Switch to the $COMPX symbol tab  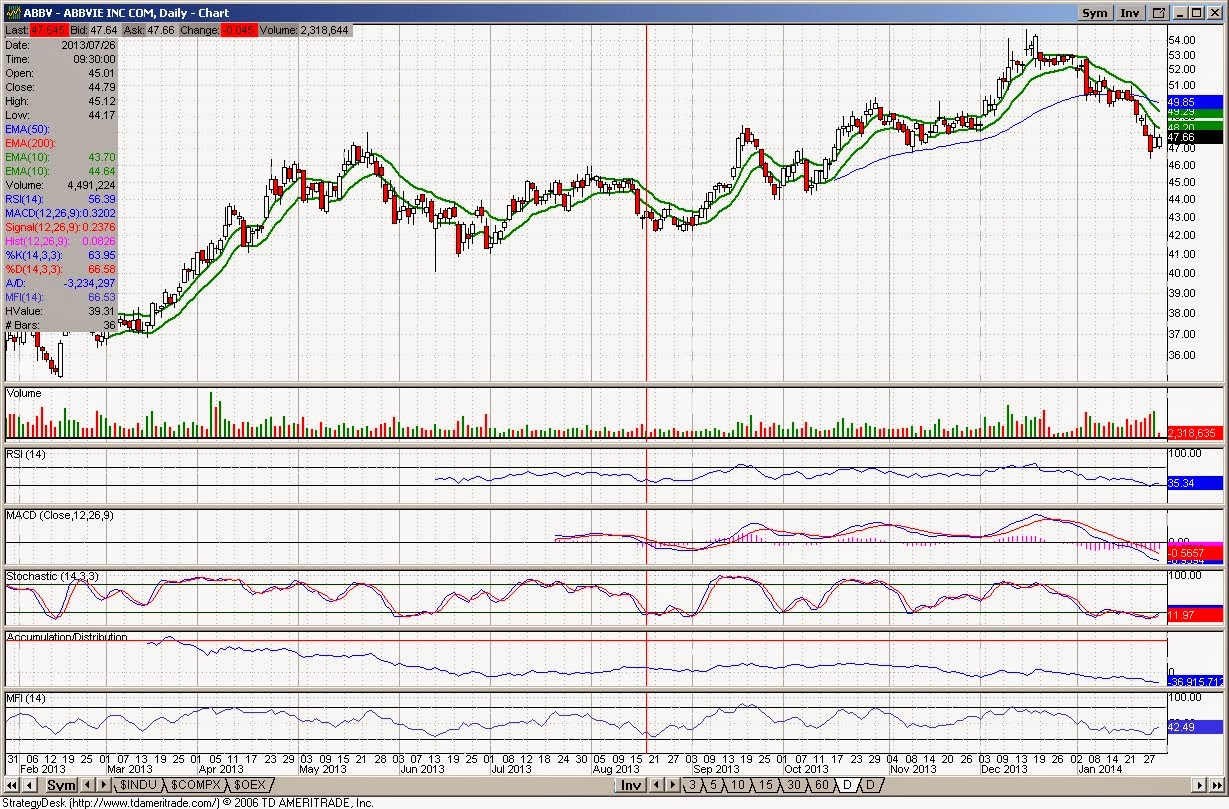(196, 785)
